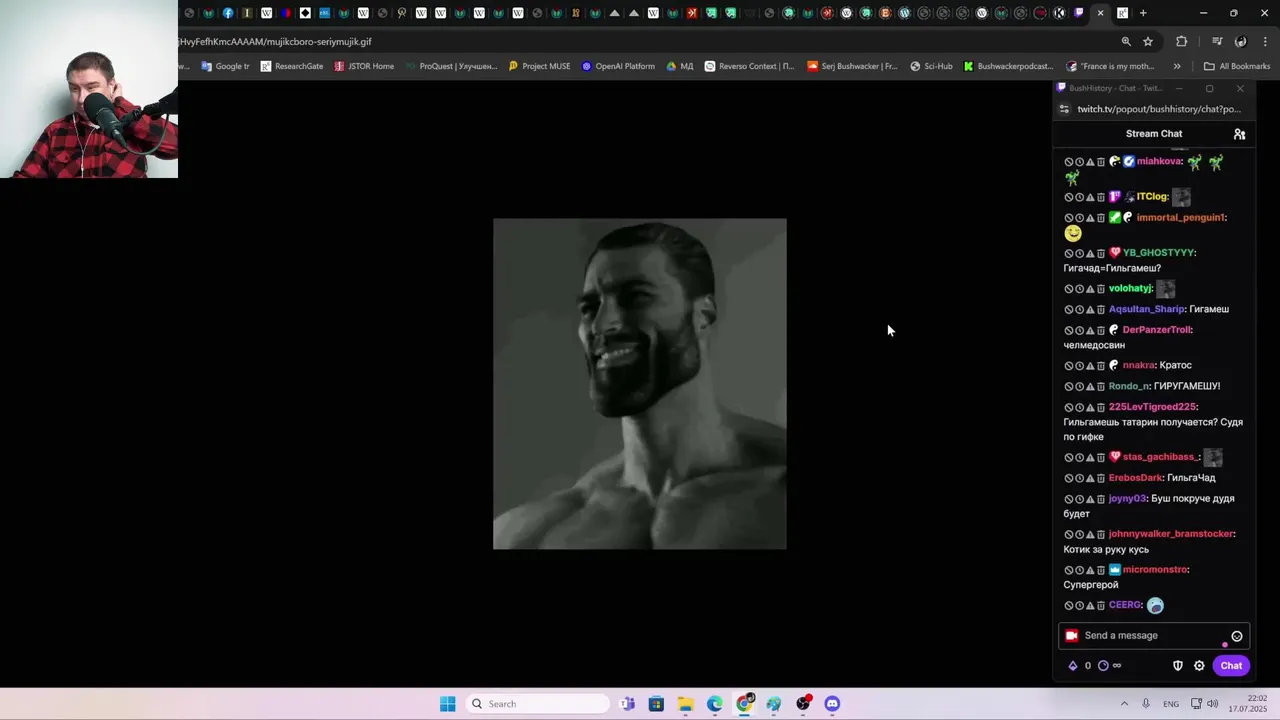Image resolution: width=1280 pixels, height=720 pixels.
Task: Timeout user DerPanzerTroll with clock icon
Action: click(1079, 330)
